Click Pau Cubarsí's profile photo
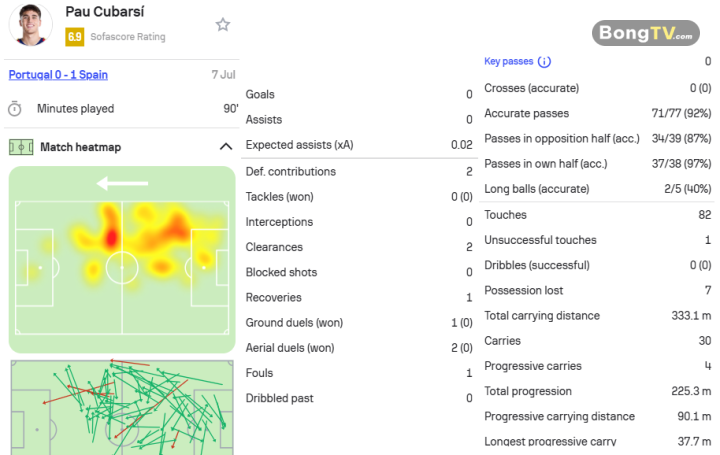 point(31,25)
